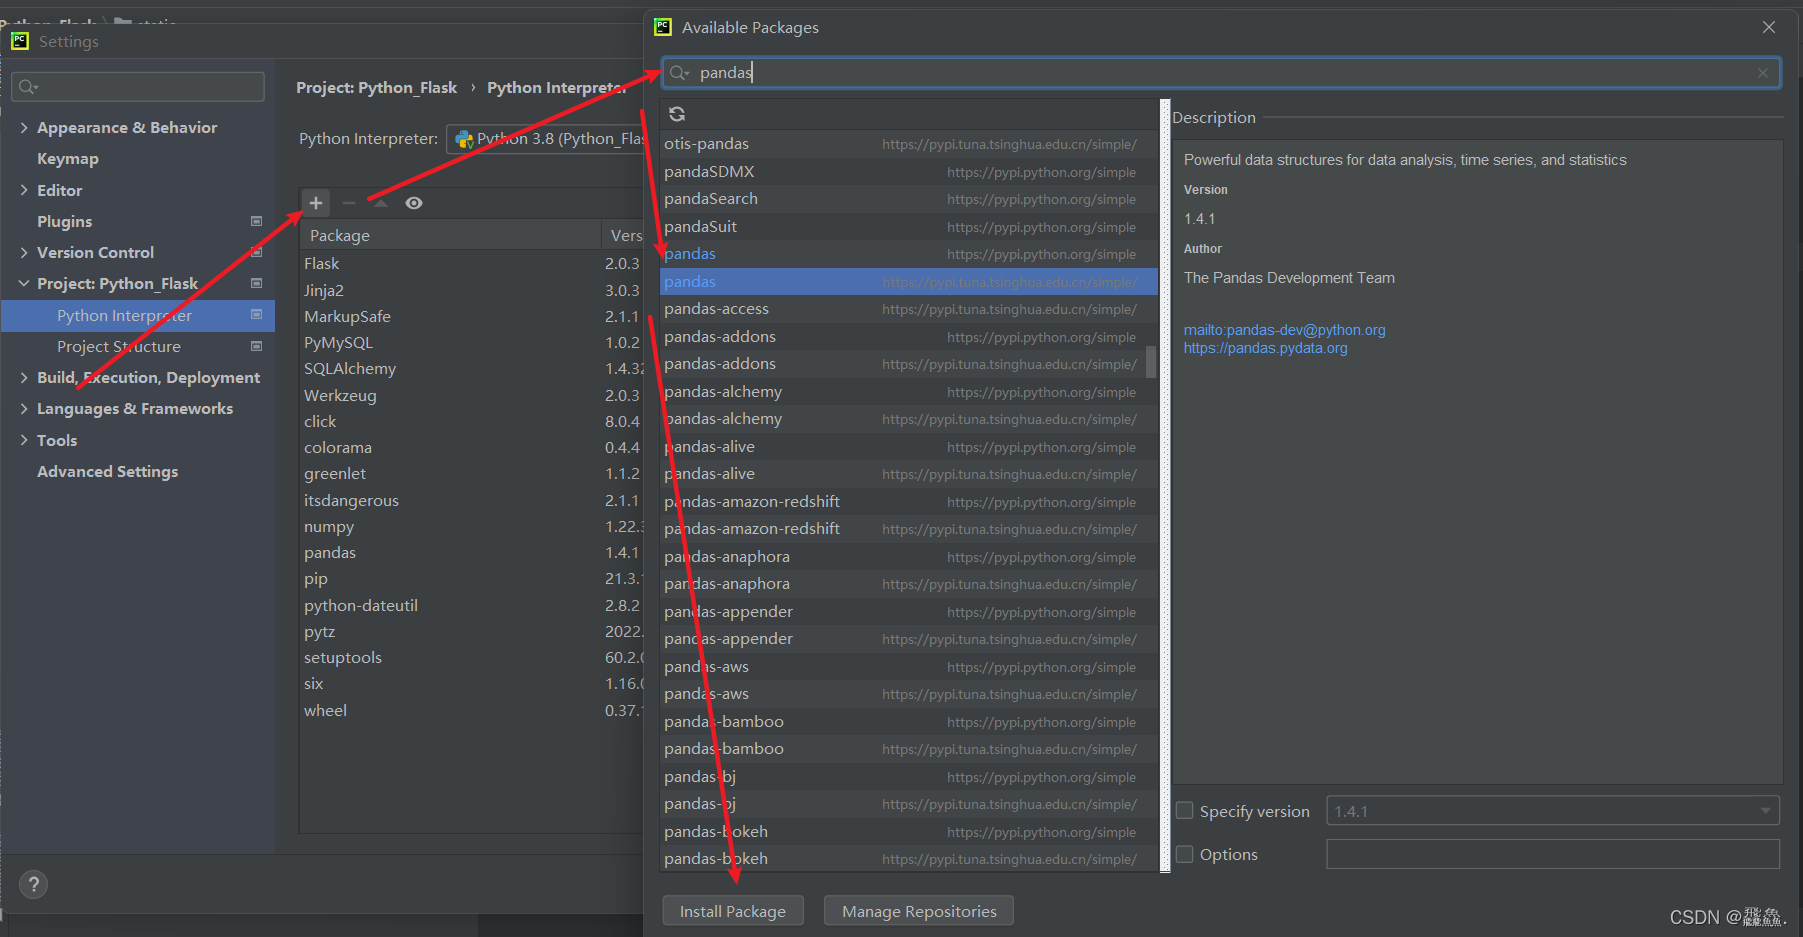
Task: Select highlighted pandas tsinghua package row
Action: [909, 282]
